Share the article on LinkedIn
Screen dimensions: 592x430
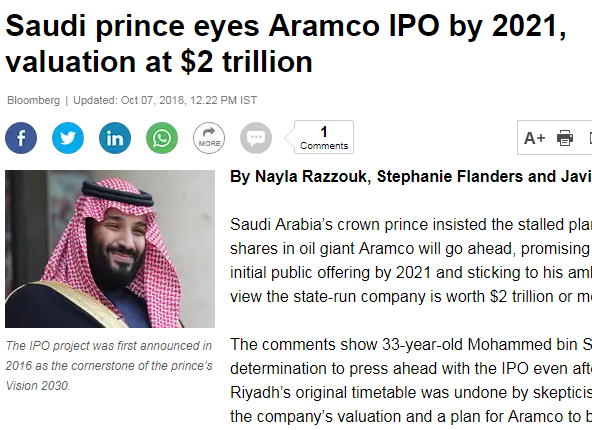click(x=115, y=138)
